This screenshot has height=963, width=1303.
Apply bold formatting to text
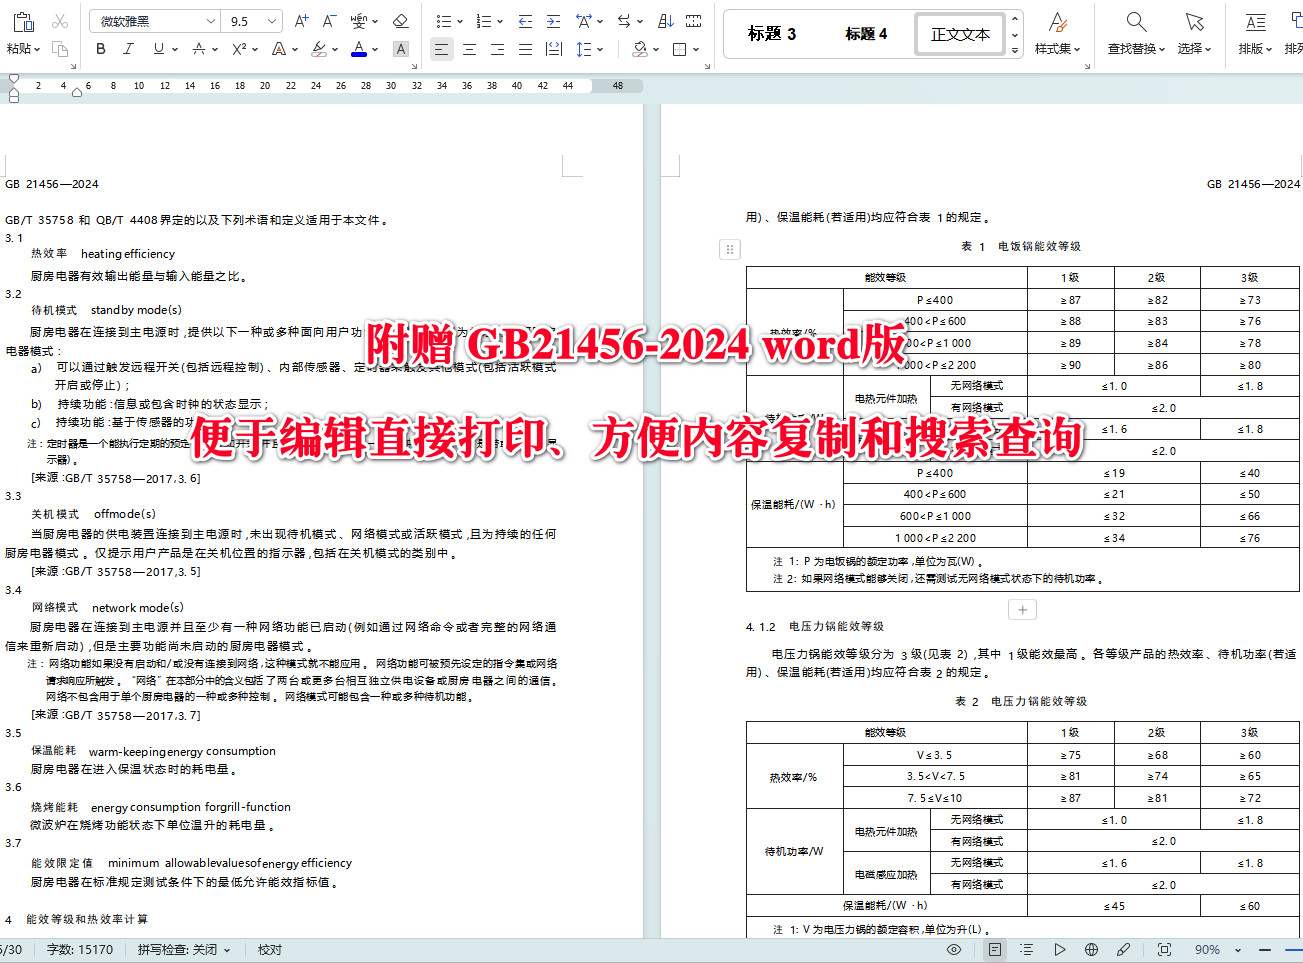100,48
